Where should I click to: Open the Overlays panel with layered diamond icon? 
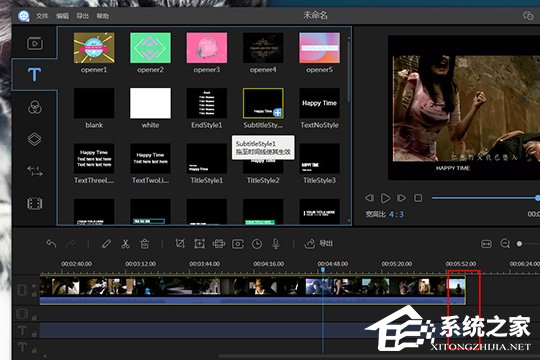tap(34, 139)
